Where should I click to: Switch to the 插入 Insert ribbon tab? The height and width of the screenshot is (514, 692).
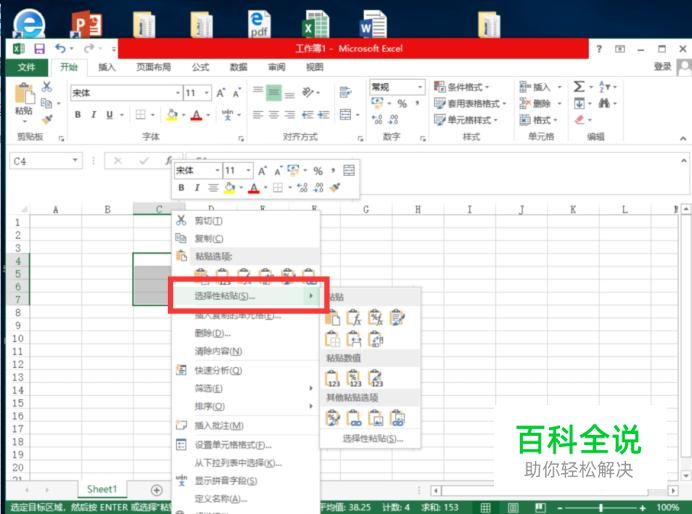click(106, 67)
